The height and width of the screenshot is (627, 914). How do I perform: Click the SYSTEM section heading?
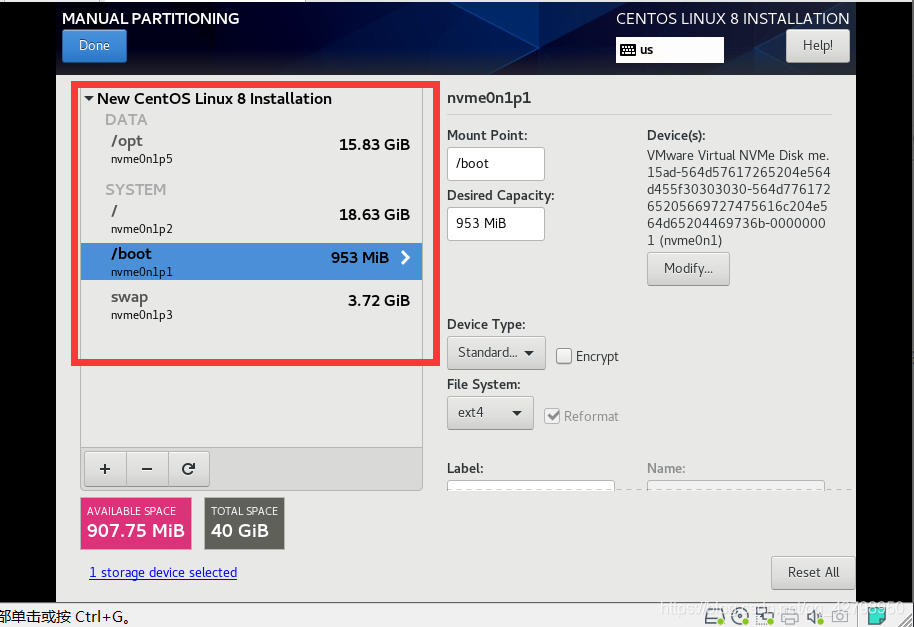point(136,189)
